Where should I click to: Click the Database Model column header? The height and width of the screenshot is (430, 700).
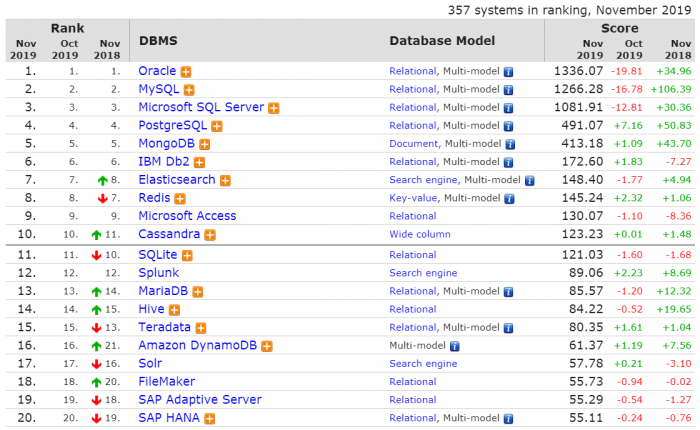pyautogui.click(x=442, y=41)
